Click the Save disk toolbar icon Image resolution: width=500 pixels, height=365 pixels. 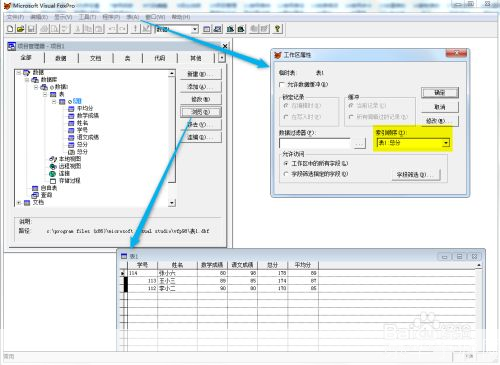pyautogui.click(x=31, y=29)
